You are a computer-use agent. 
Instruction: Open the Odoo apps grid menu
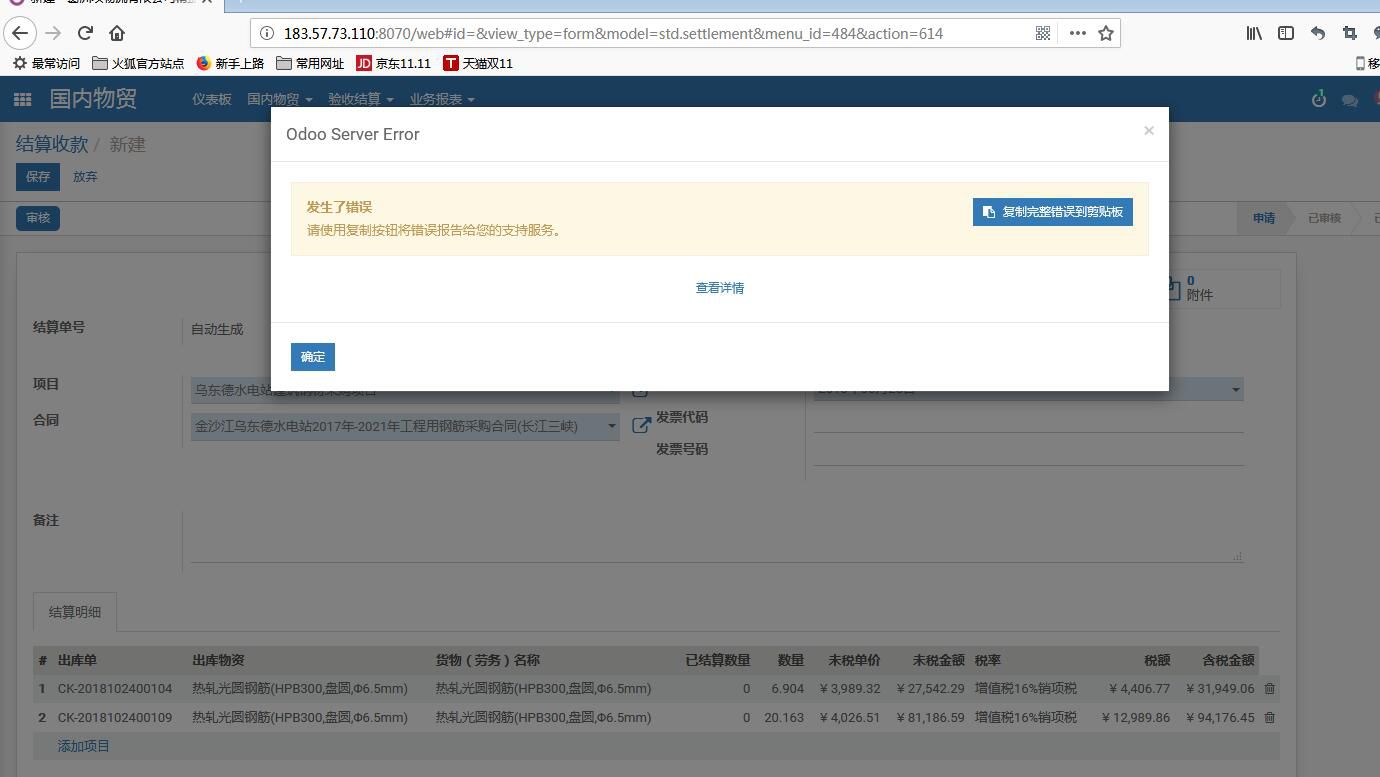pos(22,99)
